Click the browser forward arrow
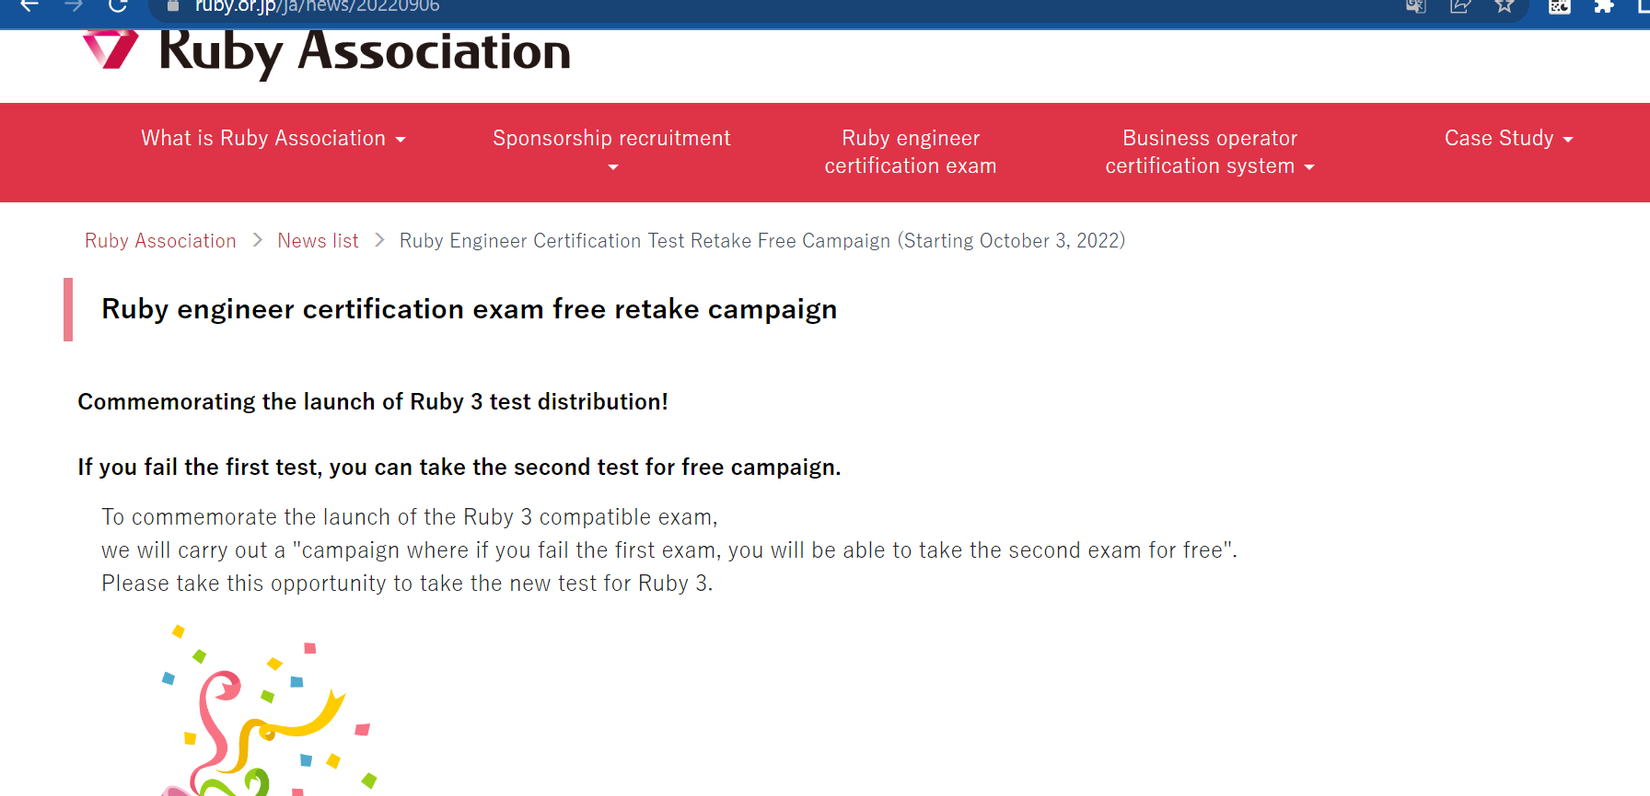The height and width of the screenshot is (796, 1650). point(74,5)
